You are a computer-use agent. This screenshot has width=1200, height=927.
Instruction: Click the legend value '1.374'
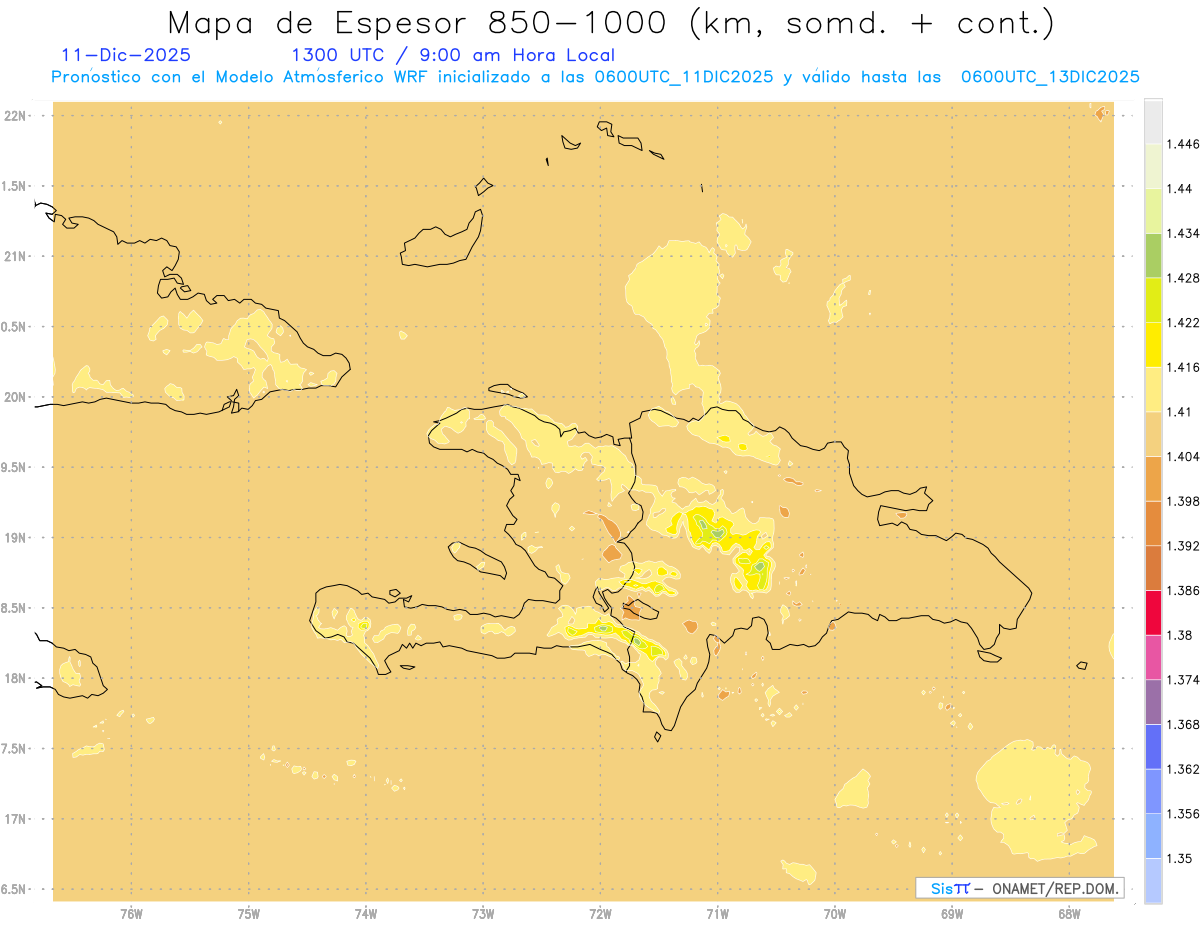[x=1183, y=680]
